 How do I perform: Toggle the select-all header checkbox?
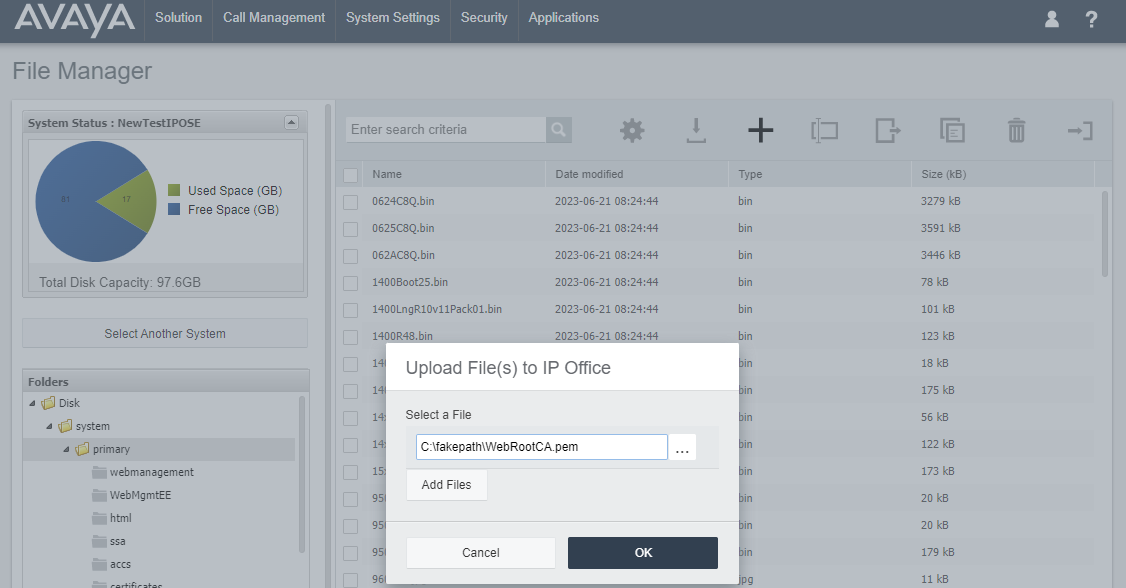[350, 175]
